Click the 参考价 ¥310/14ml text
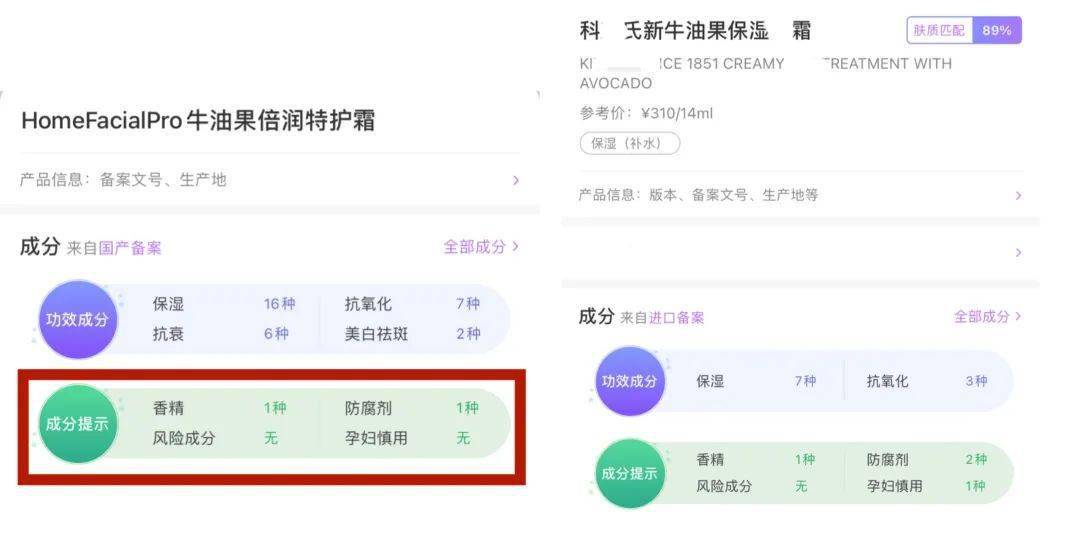The height and width of the screenshot is (539, 1080). [x=646, y=113]
